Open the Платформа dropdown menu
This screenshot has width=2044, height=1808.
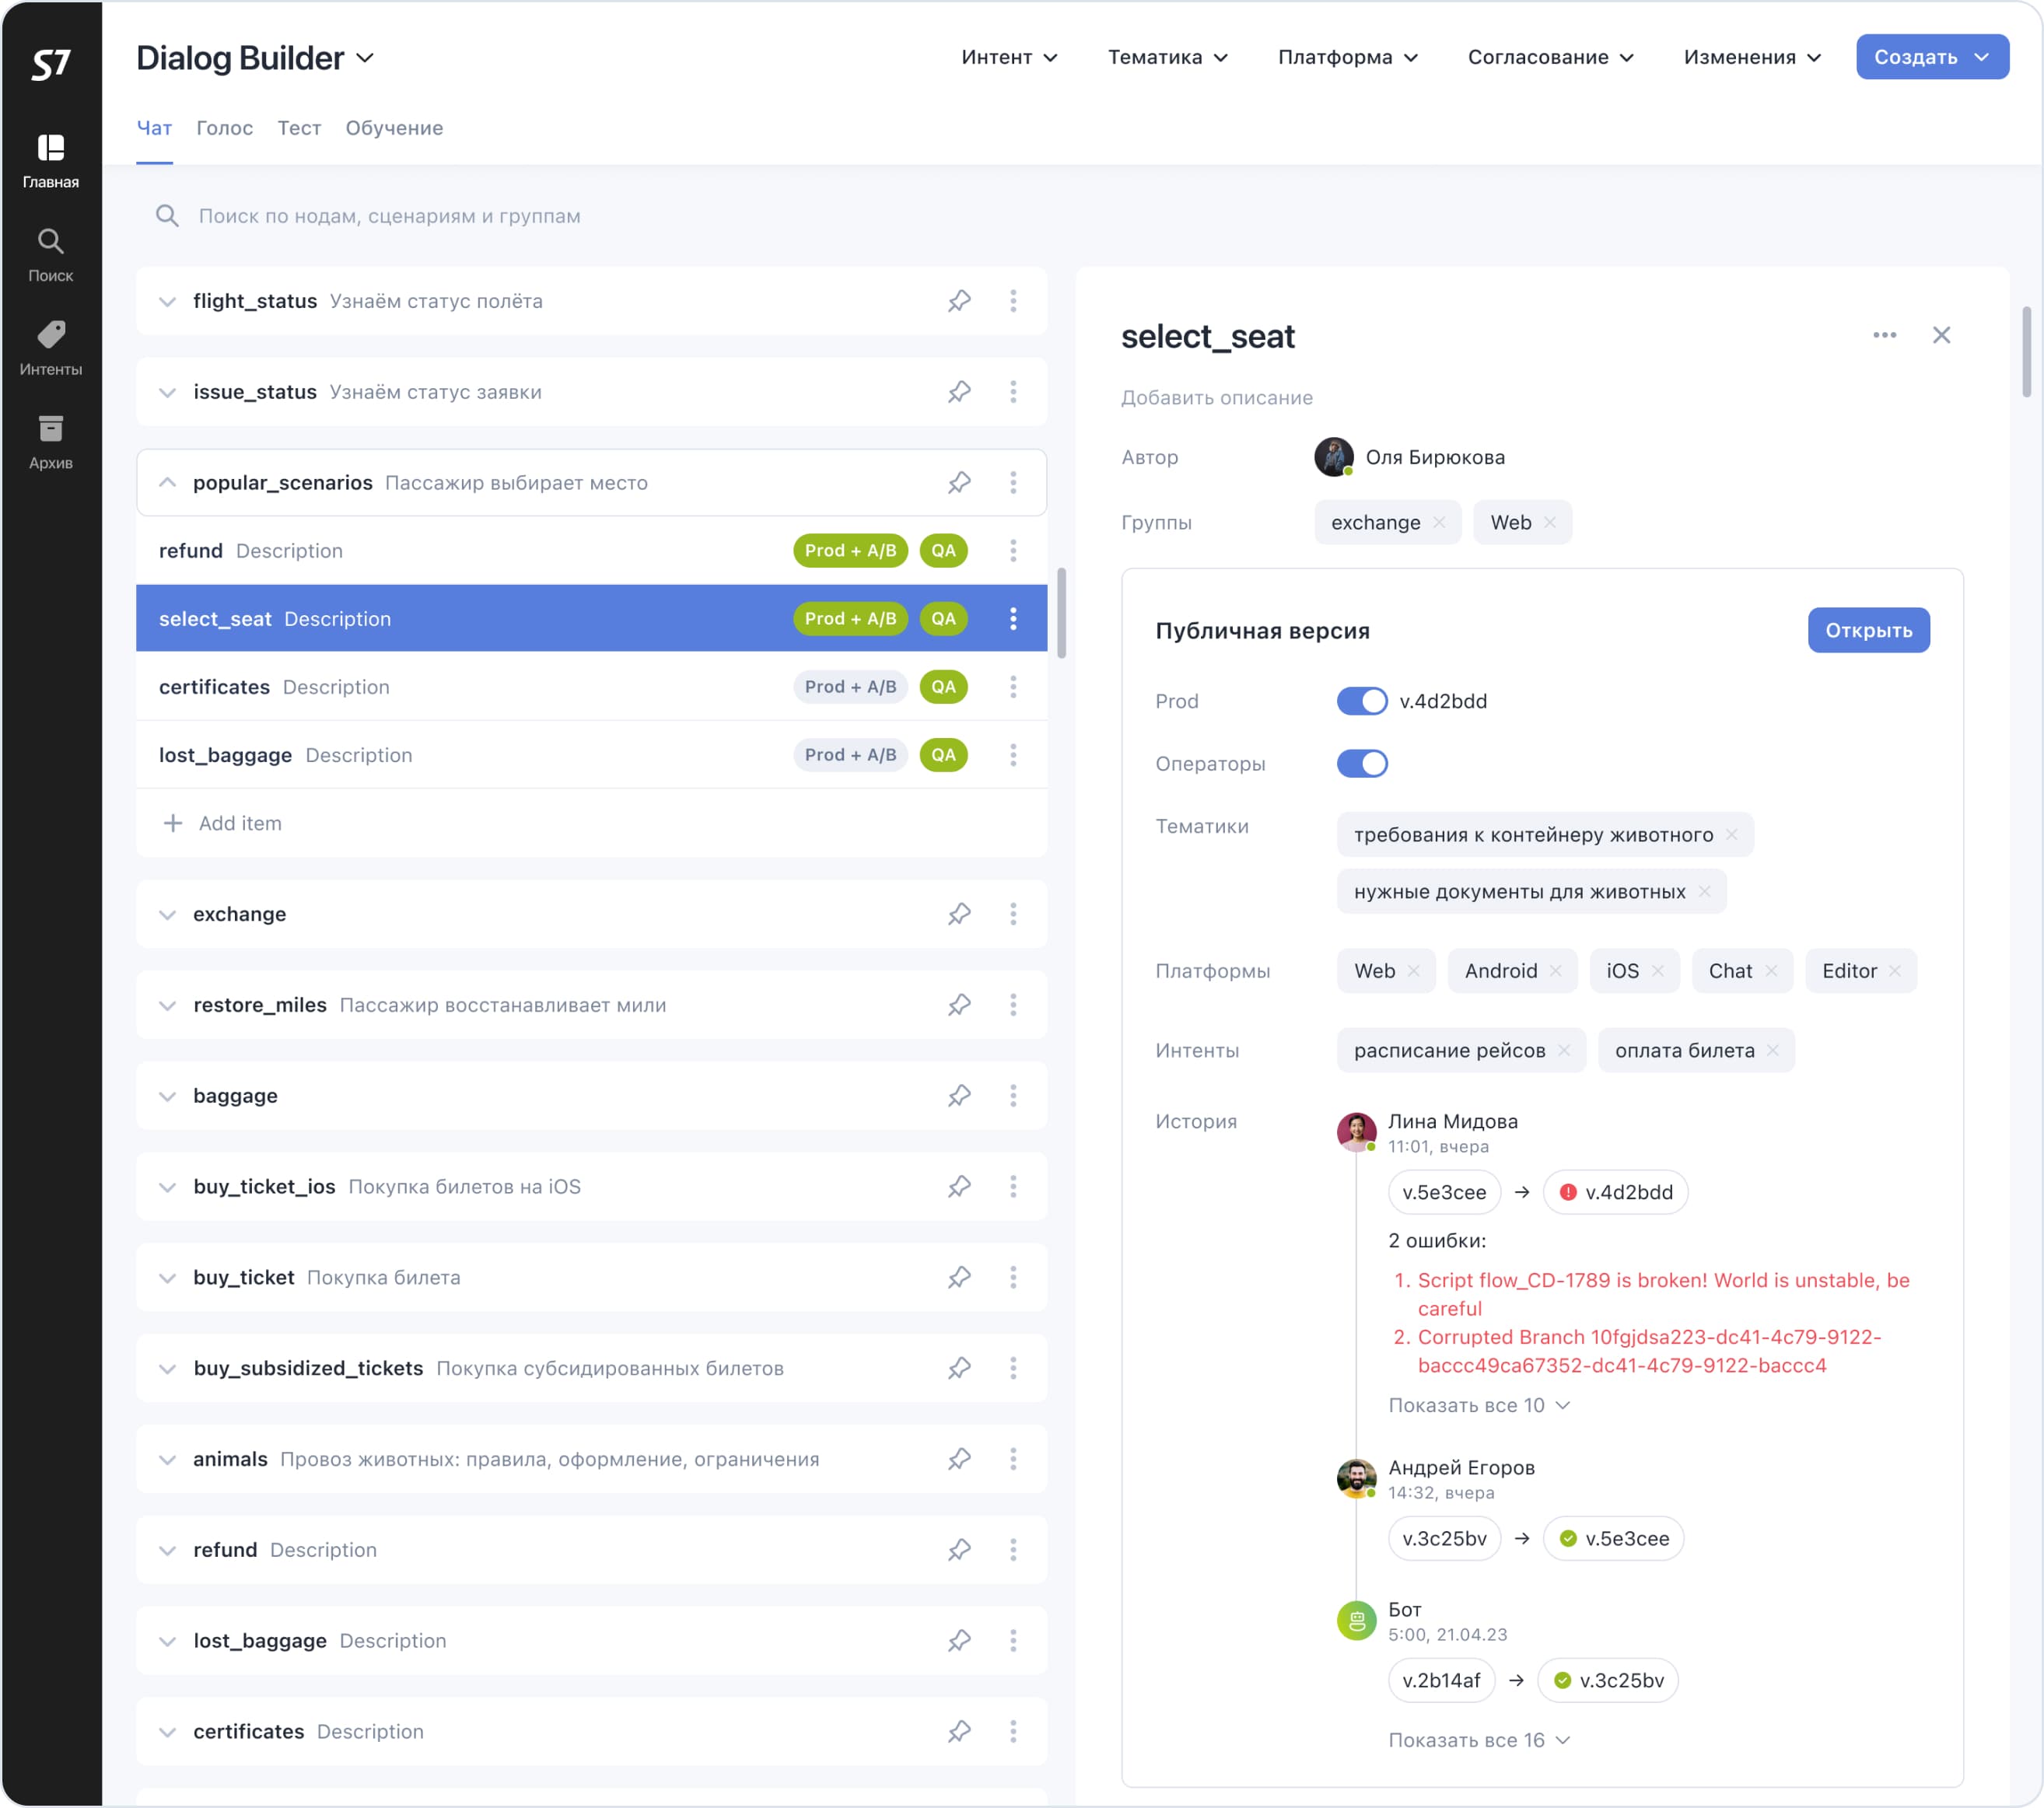(x=1347, y=57)
